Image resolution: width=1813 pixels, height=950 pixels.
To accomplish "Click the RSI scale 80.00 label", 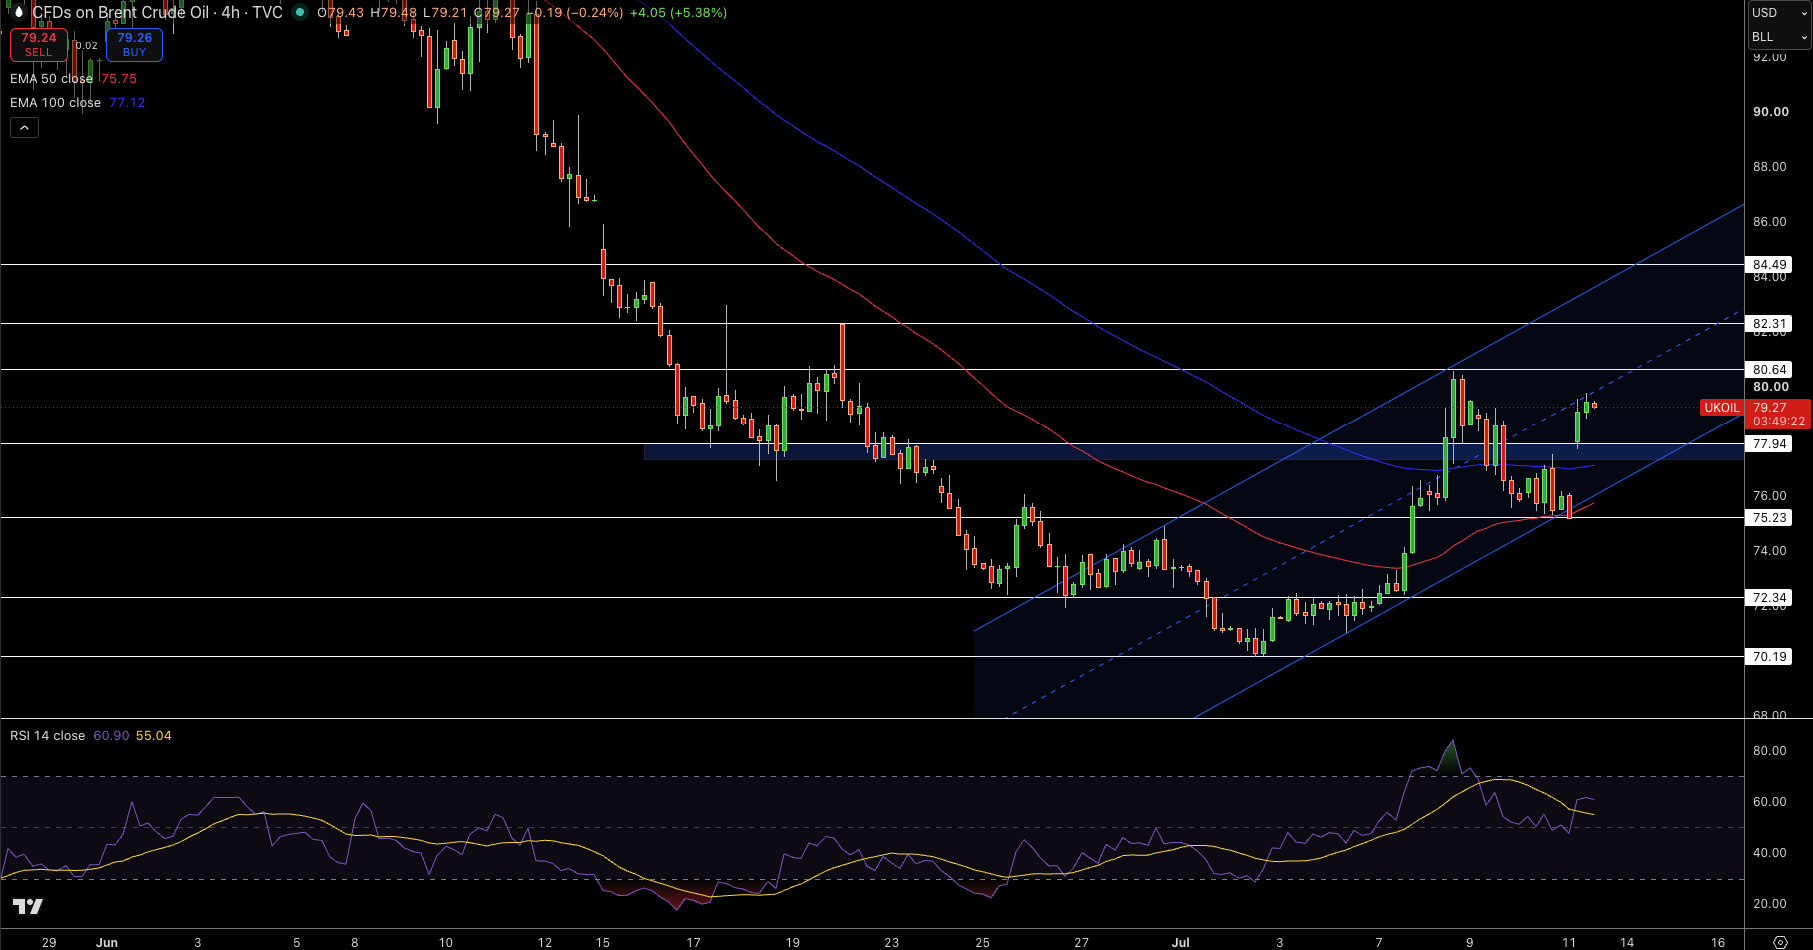I will [1770, 750].
